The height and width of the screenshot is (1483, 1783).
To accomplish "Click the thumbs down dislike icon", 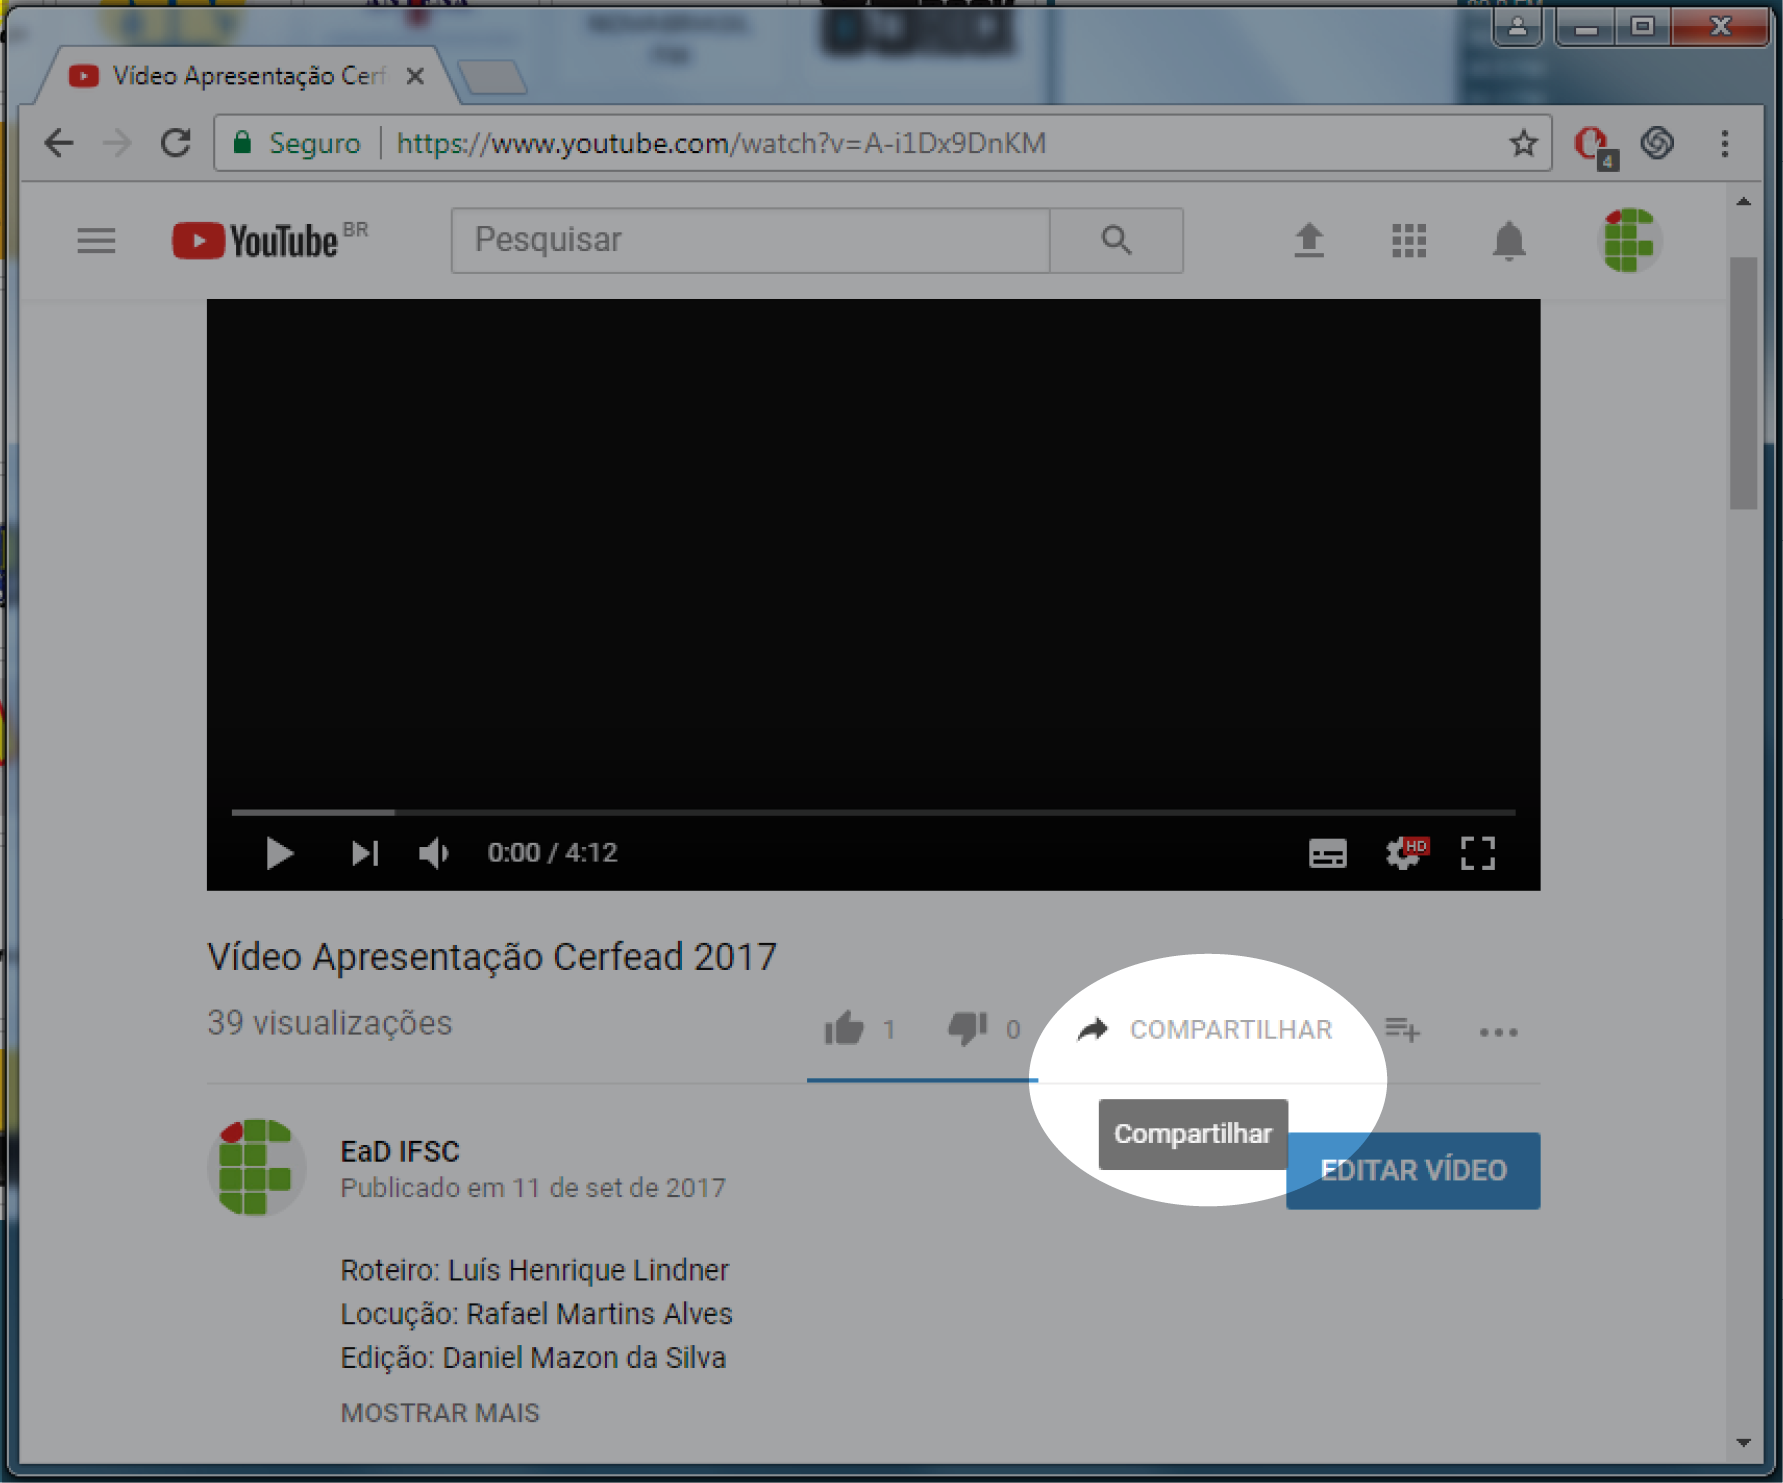I will click(x=967, y=1029).
